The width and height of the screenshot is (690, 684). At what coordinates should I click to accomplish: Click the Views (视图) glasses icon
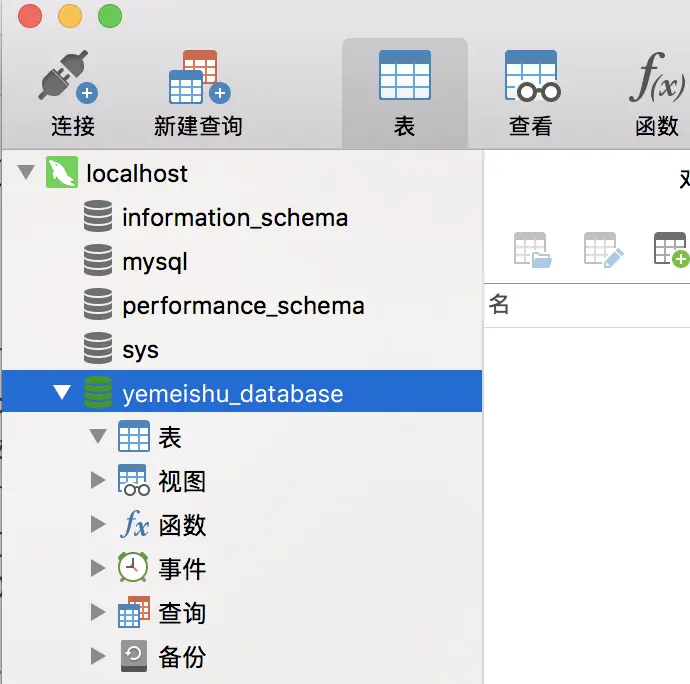pos(134,480)
